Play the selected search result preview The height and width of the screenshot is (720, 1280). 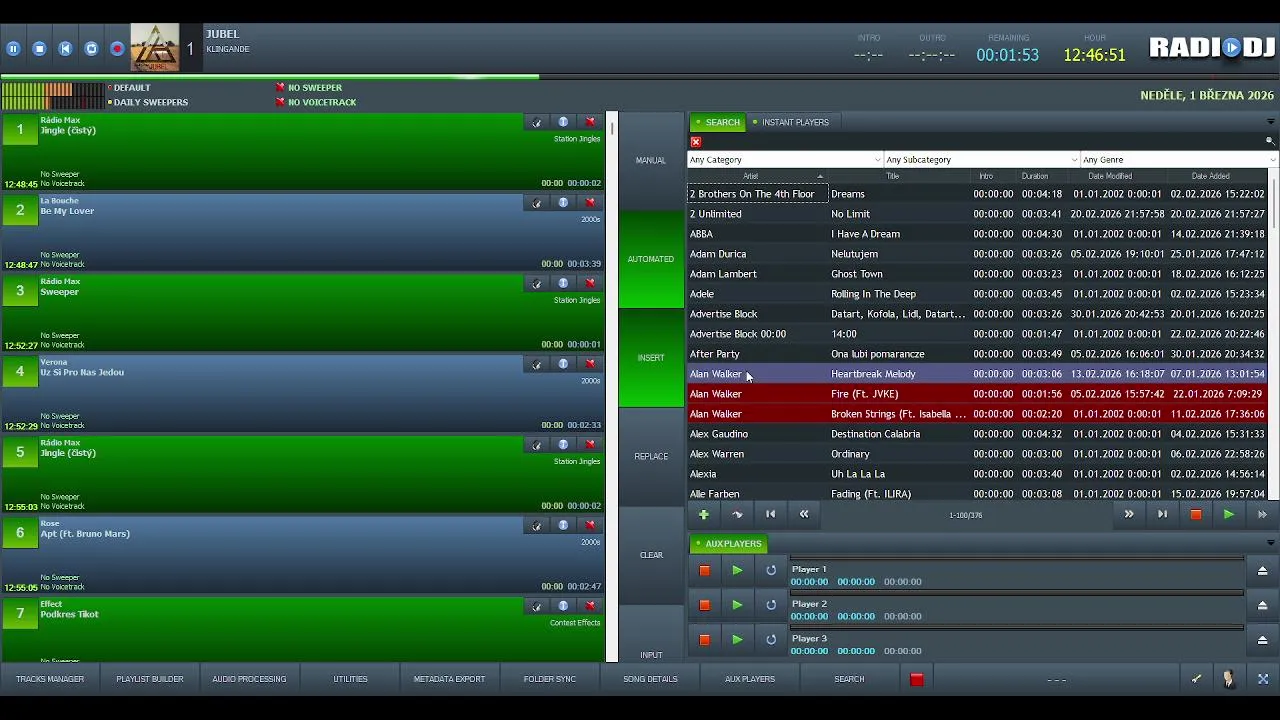(1228, 514)
